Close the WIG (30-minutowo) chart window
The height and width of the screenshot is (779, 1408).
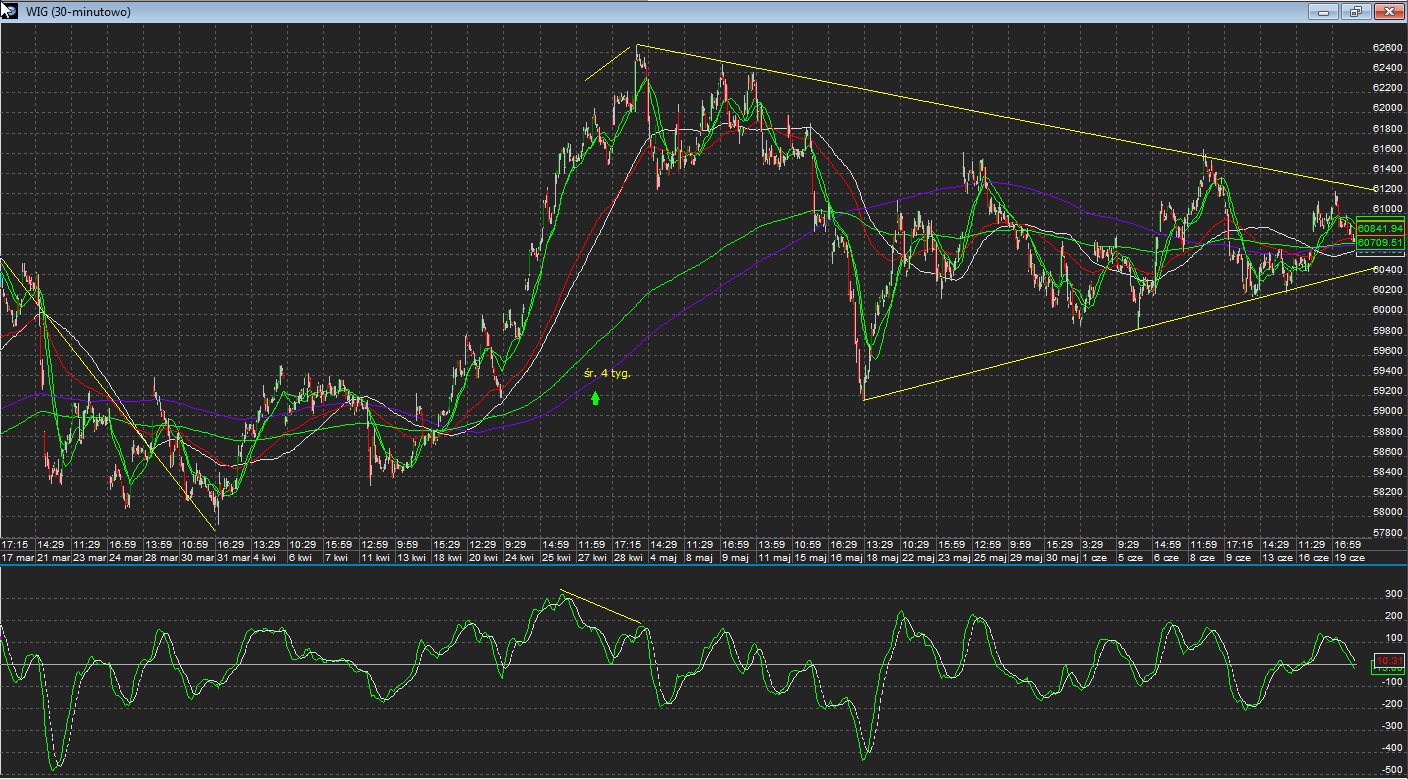pyautogui.click(x=1388, y=12)
